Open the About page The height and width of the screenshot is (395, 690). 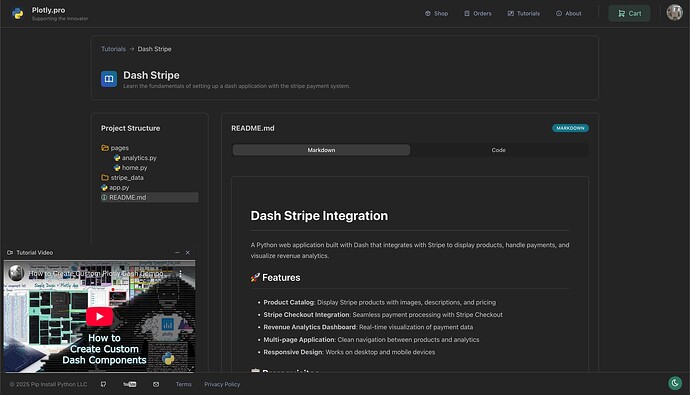point(569,14)
